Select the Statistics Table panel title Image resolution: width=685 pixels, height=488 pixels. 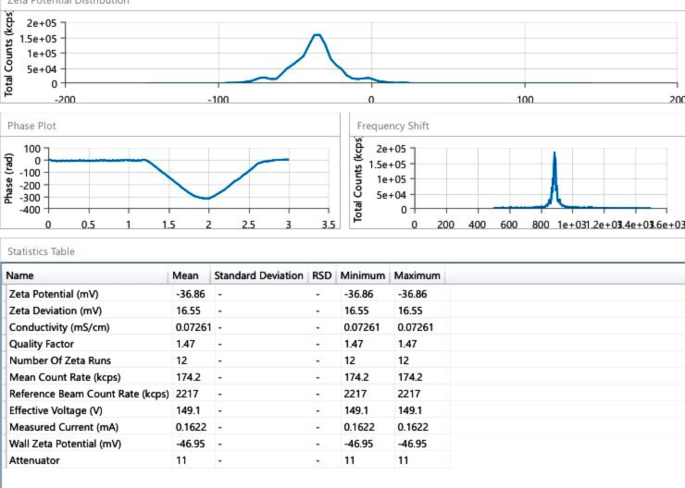pyautogui.click(x=41, y=251)
